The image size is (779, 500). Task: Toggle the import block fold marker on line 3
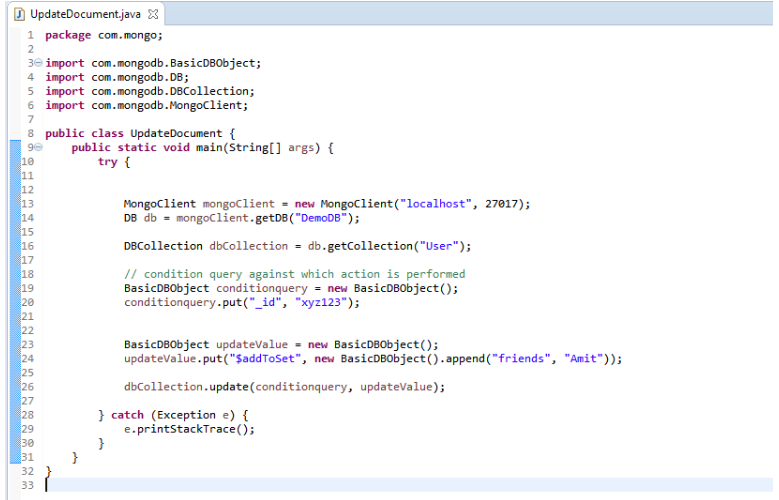tap(38, 62)
